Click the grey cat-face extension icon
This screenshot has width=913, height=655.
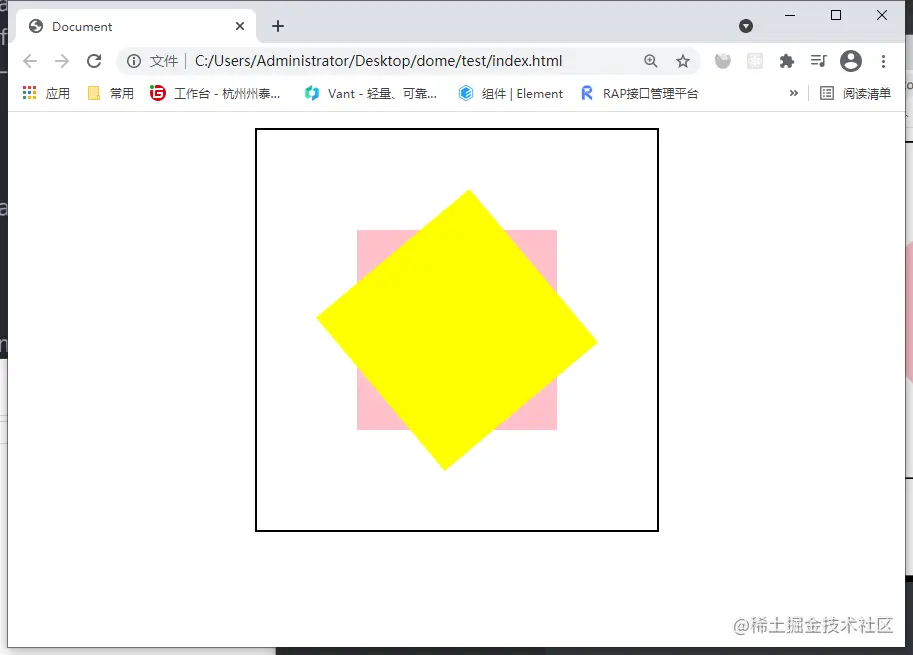(x=723, y=61)
